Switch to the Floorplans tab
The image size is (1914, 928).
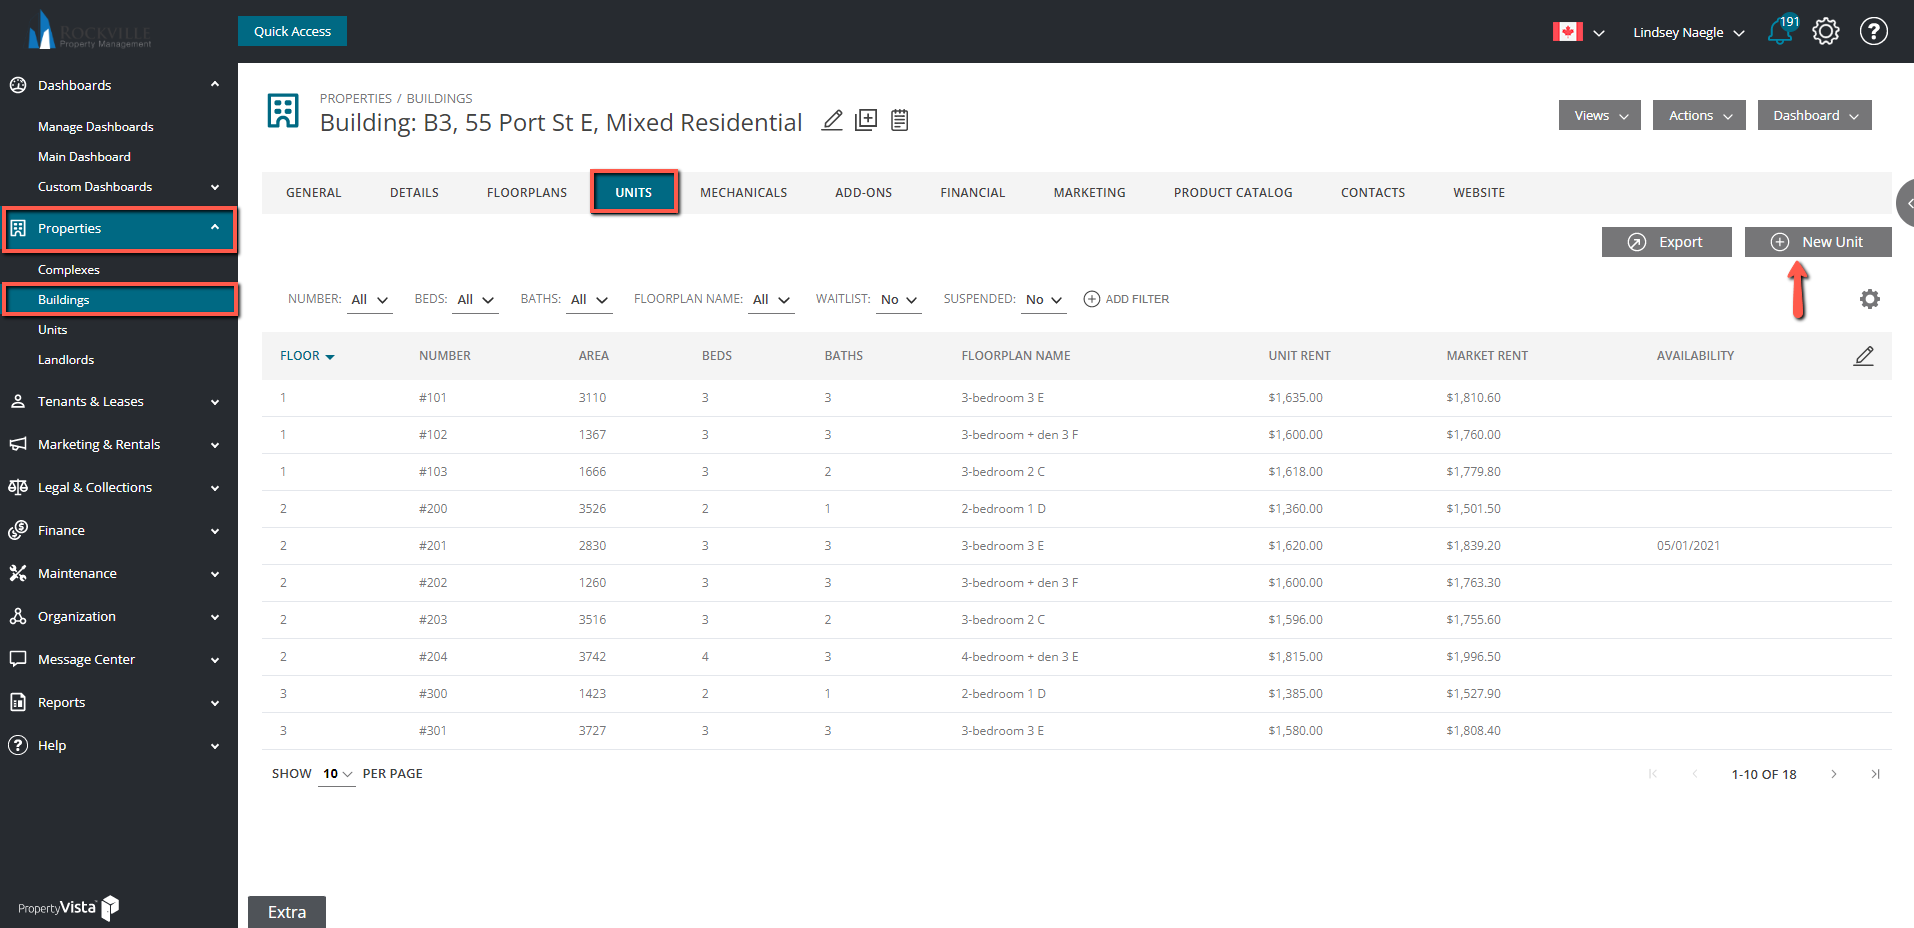(527, 193)
